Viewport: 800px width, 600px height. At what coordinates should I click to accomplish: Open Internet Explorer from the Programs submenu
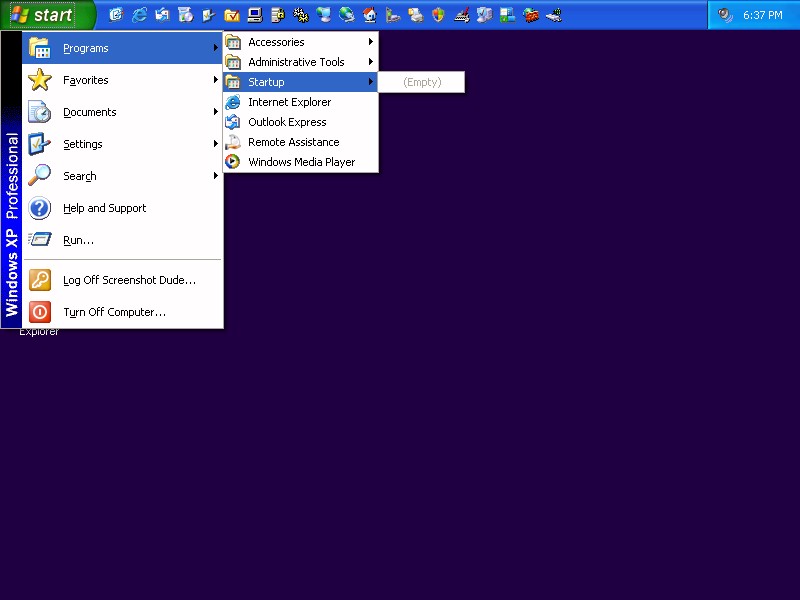(289, 102)
